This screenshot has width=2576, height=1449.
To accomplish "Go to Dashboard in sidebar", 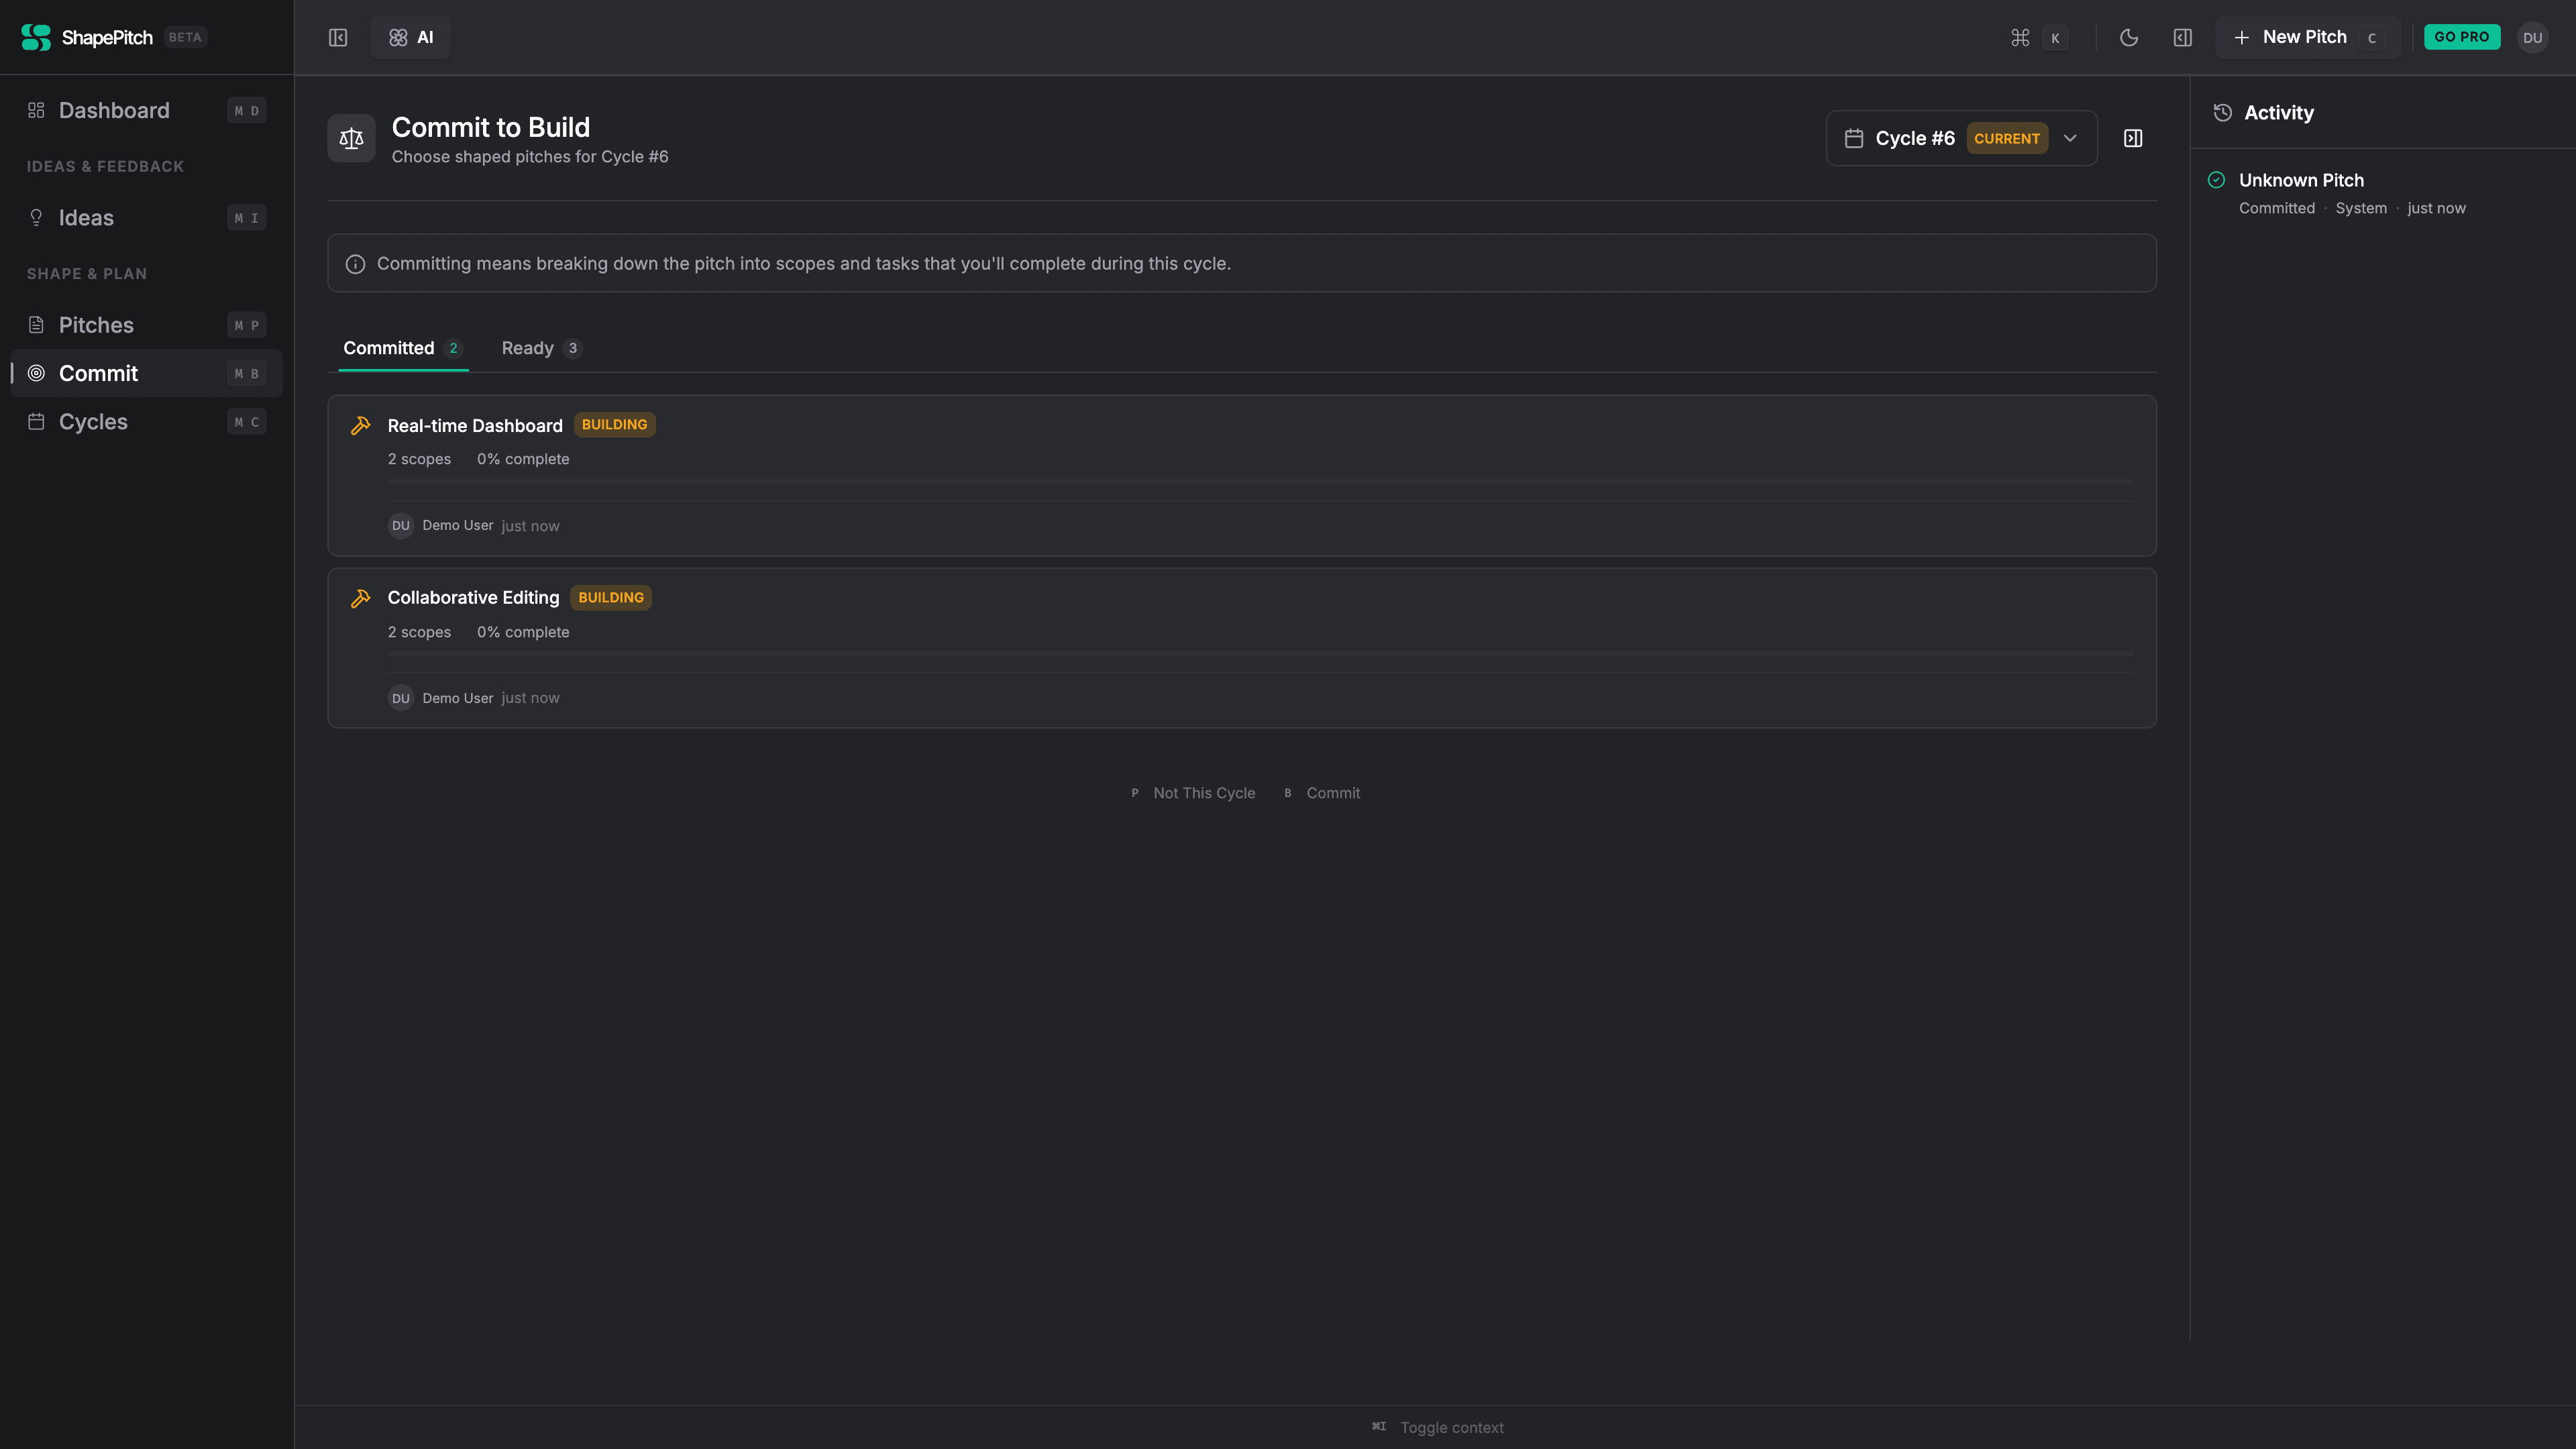I will point(114,110).
